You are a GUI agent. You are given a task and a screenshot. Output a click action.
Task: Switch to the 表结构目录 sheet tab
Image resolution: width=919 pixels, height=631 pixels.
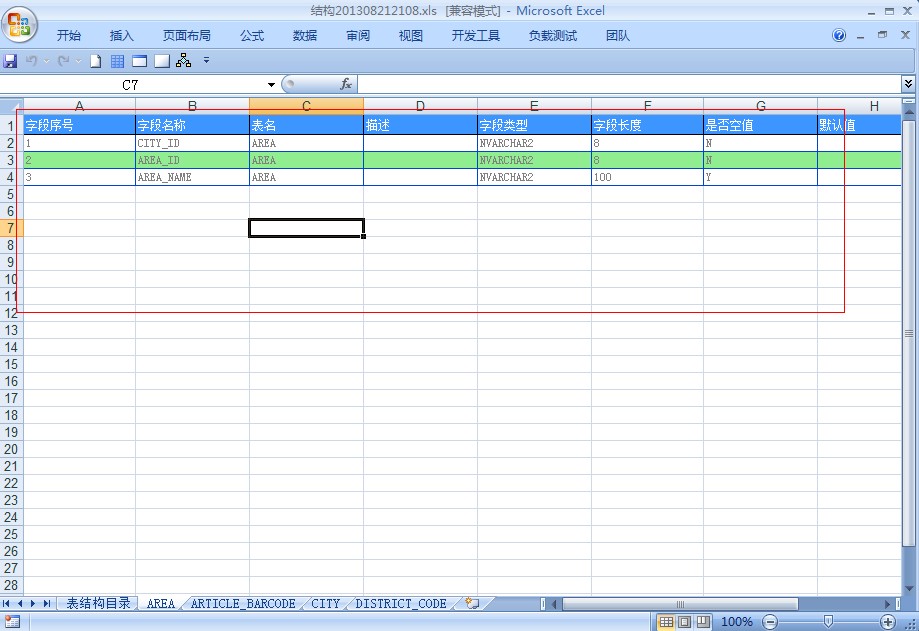pyautogui.click(x=98, y=603)
